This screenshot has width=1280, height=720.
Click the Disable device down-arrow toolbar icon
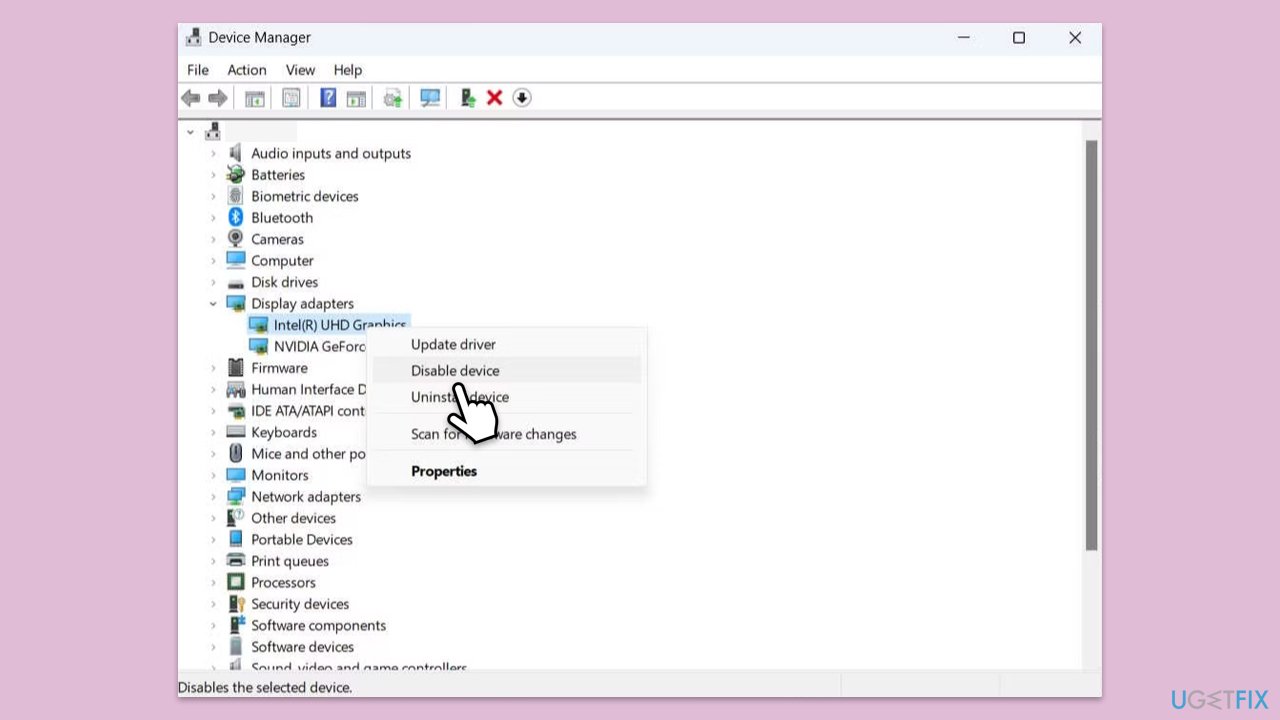(522, 97)
